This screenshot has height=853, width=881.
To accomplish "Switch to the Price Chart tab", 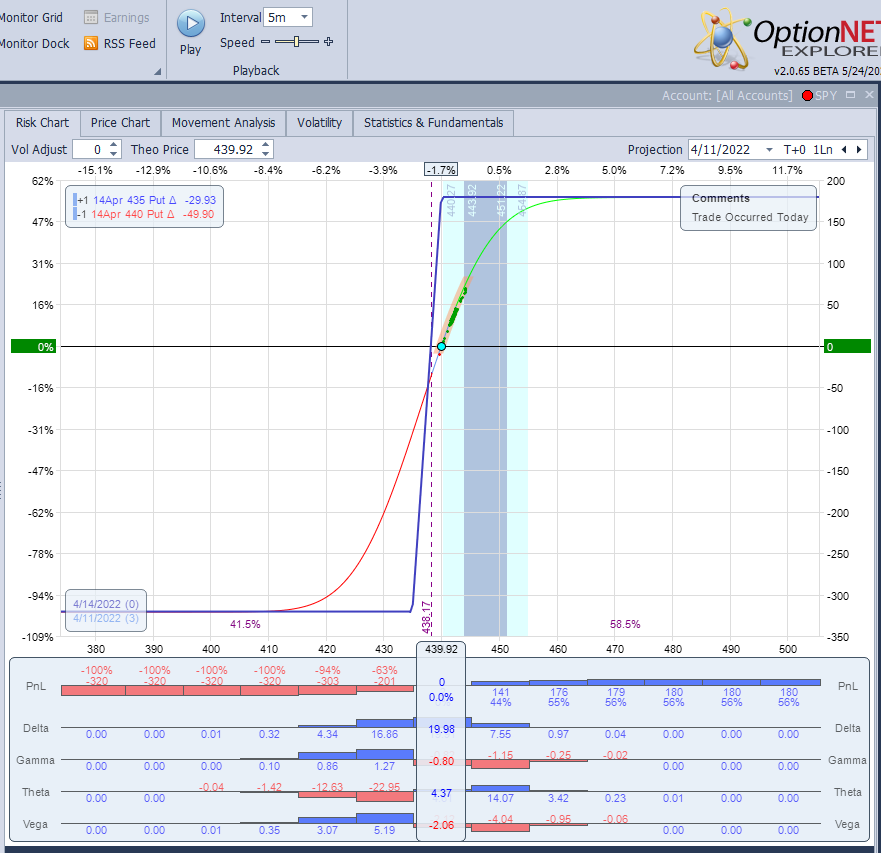I will coord(120,123).
